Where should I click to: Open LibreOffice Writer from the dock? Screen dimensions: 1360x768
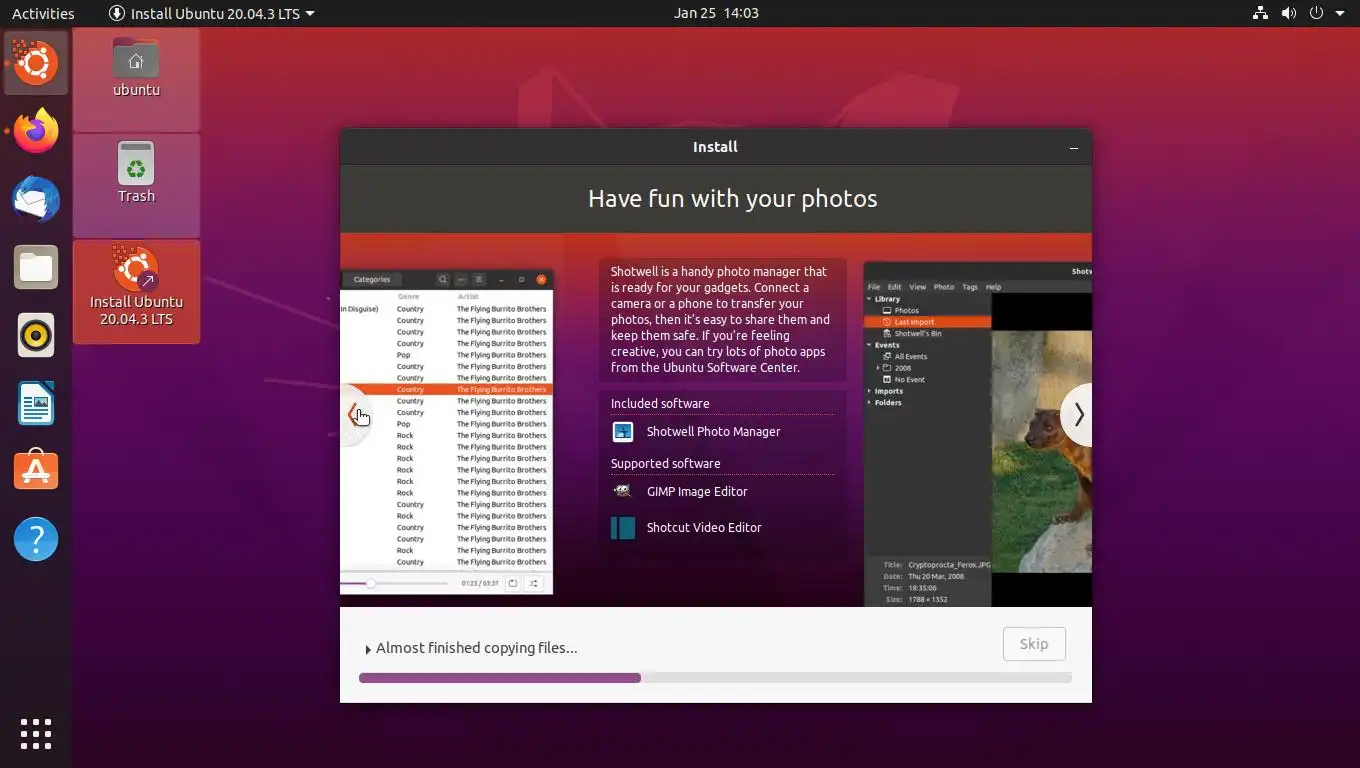(36, 403)
